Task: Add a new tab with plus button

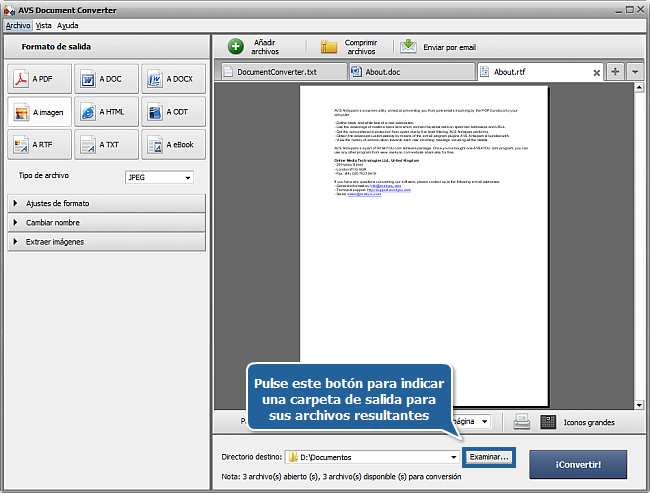Action: [615, 72]
